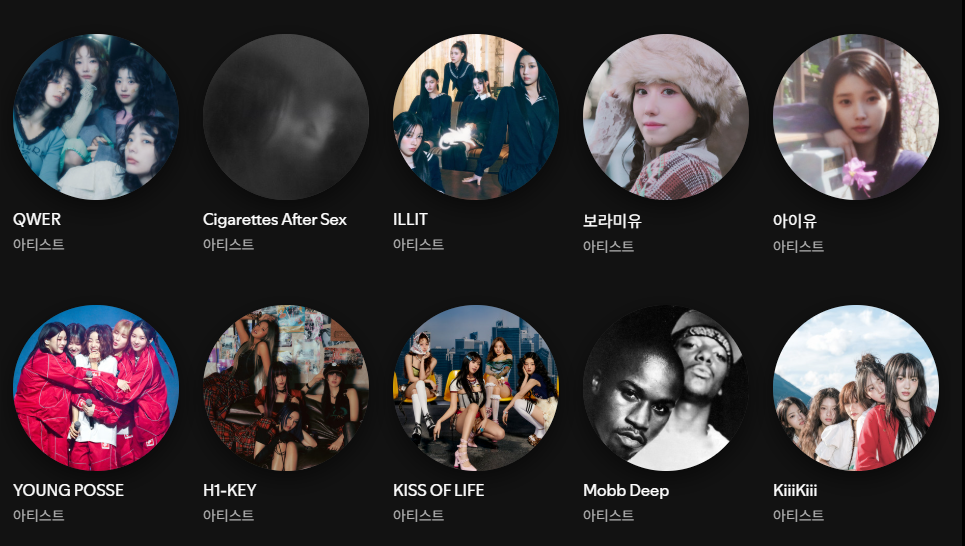
Task: Click the KiiiKiii name link
Action: click(795, 490)
